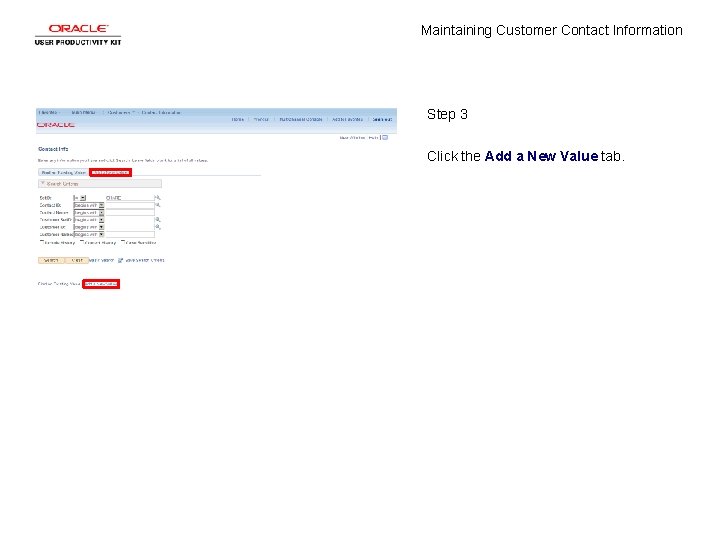Click the bottom Add a New Value link
This screenshot has height=540, width=720.
(101, 284)
